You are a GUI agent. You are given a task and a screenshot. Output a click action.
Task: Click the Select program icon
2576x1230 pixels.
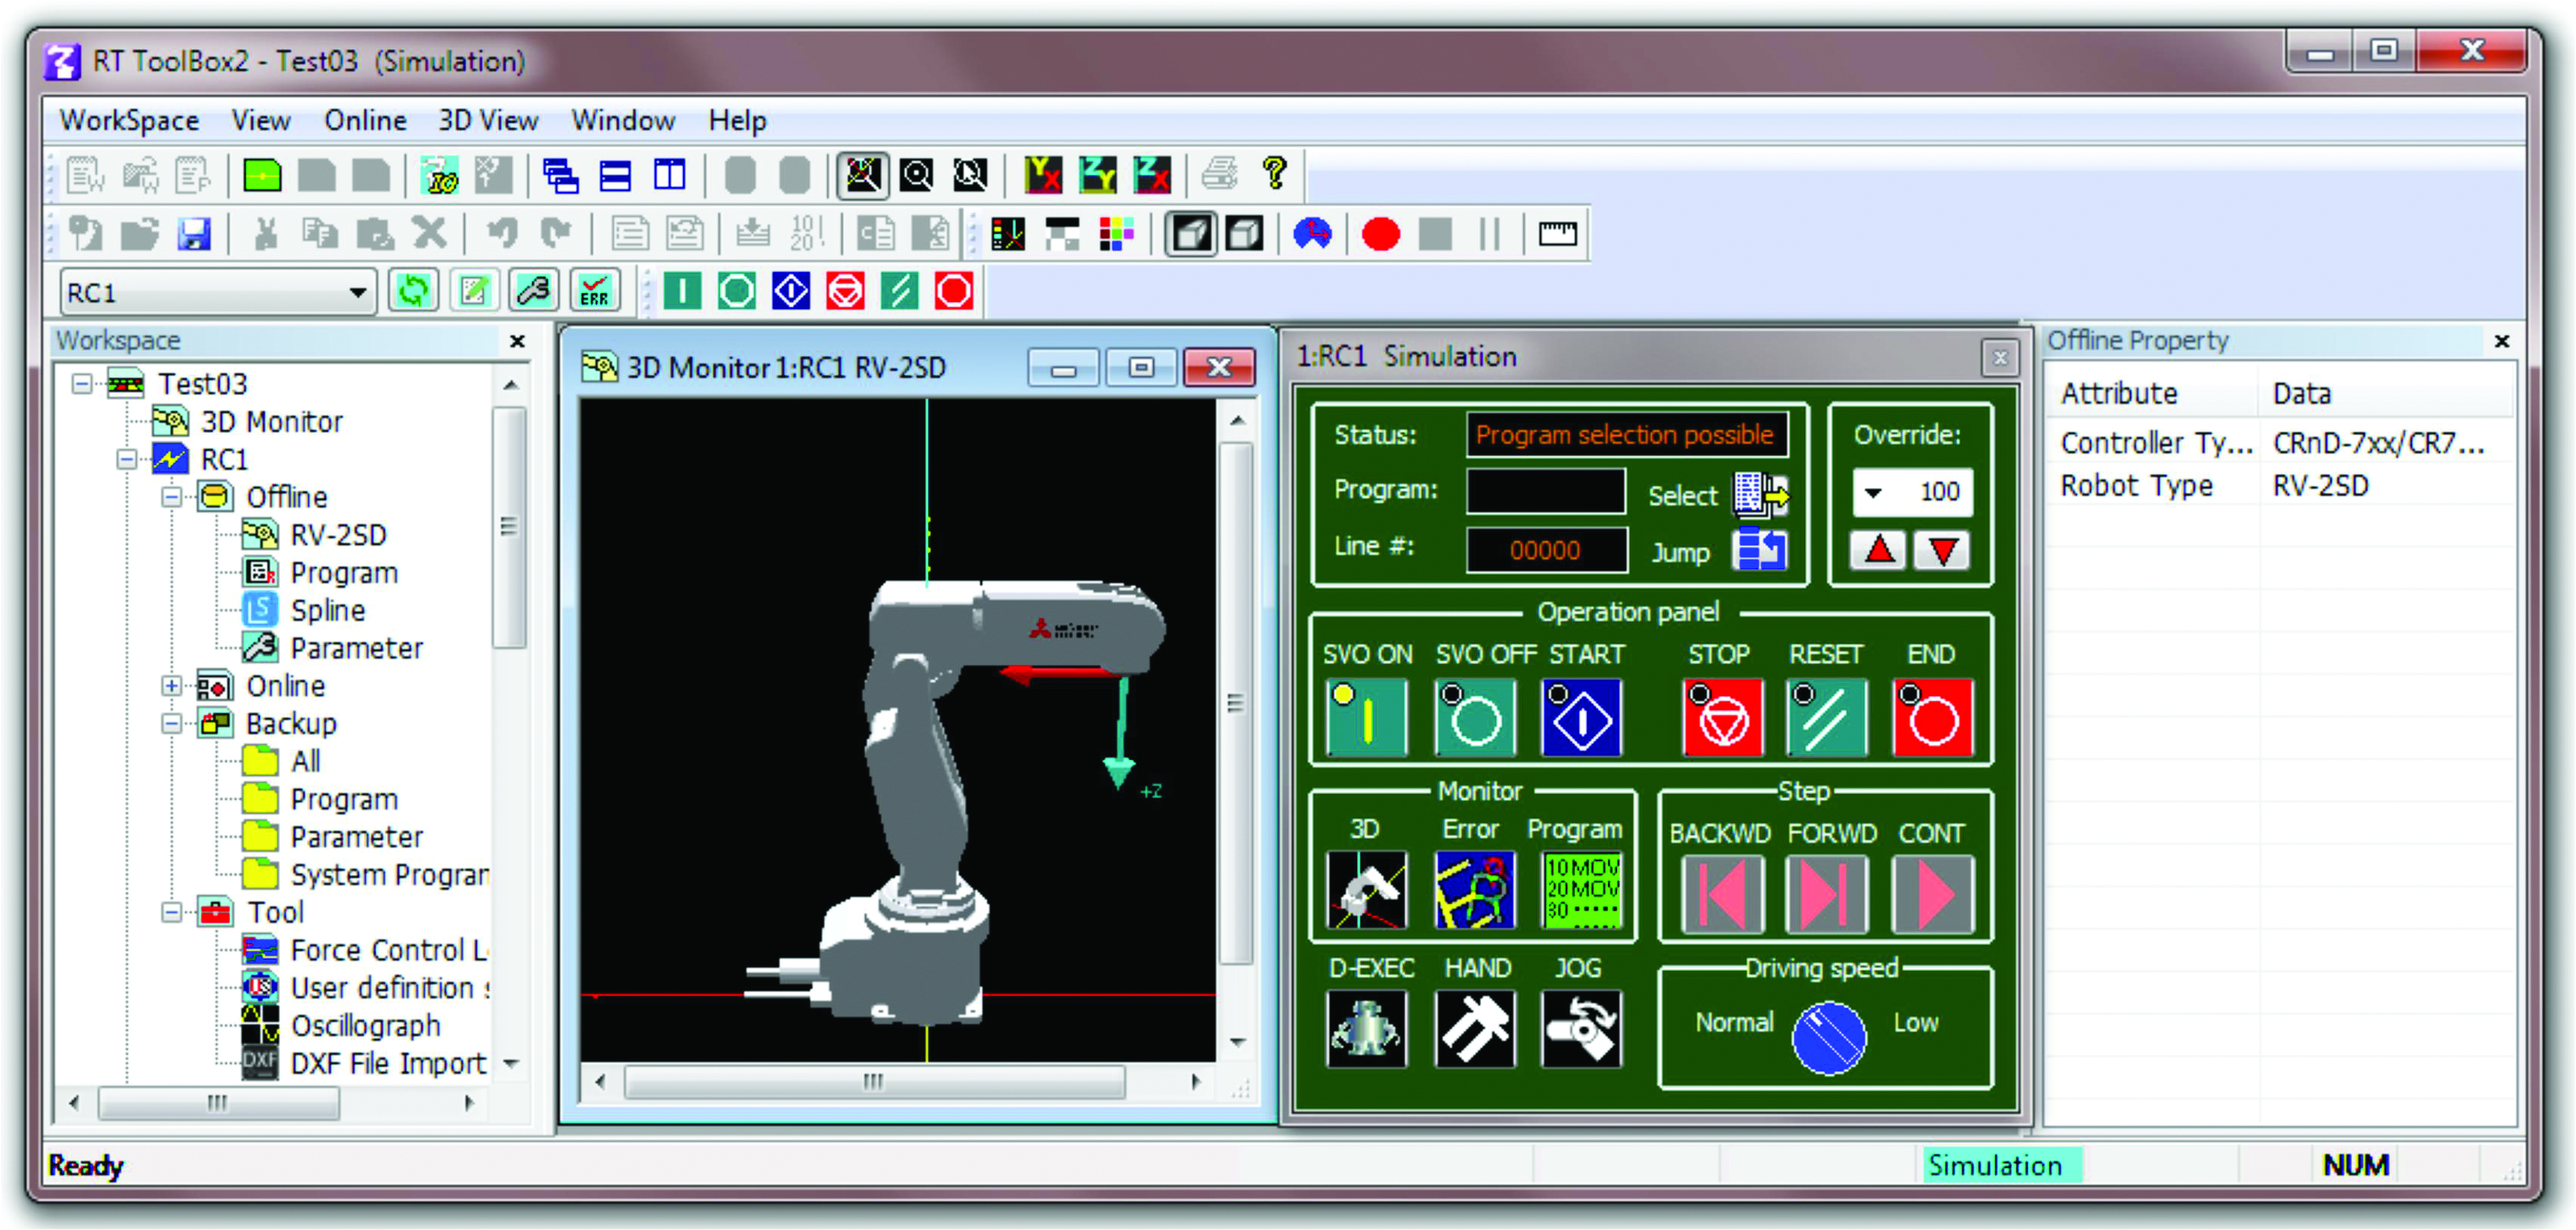[x=1760, y=494]
